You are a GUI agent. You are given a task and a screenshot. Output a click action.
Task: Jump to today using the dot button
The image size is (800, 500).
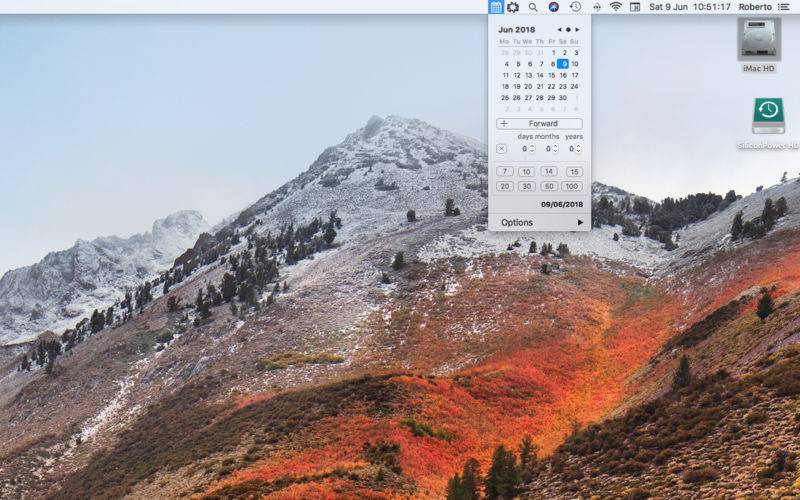coord(568,30)
